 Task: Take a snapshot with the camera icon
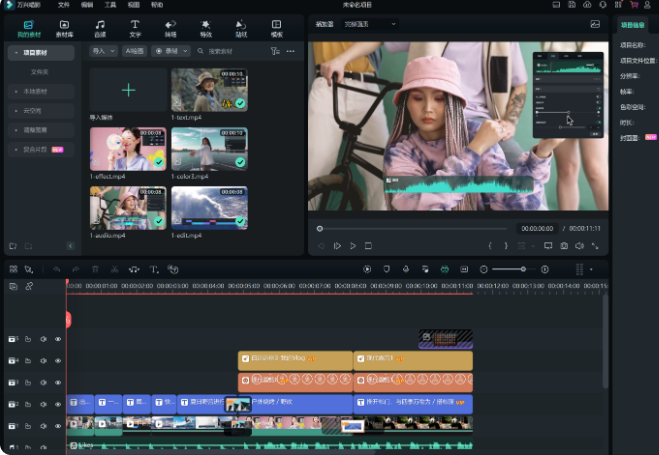point(564,245)
